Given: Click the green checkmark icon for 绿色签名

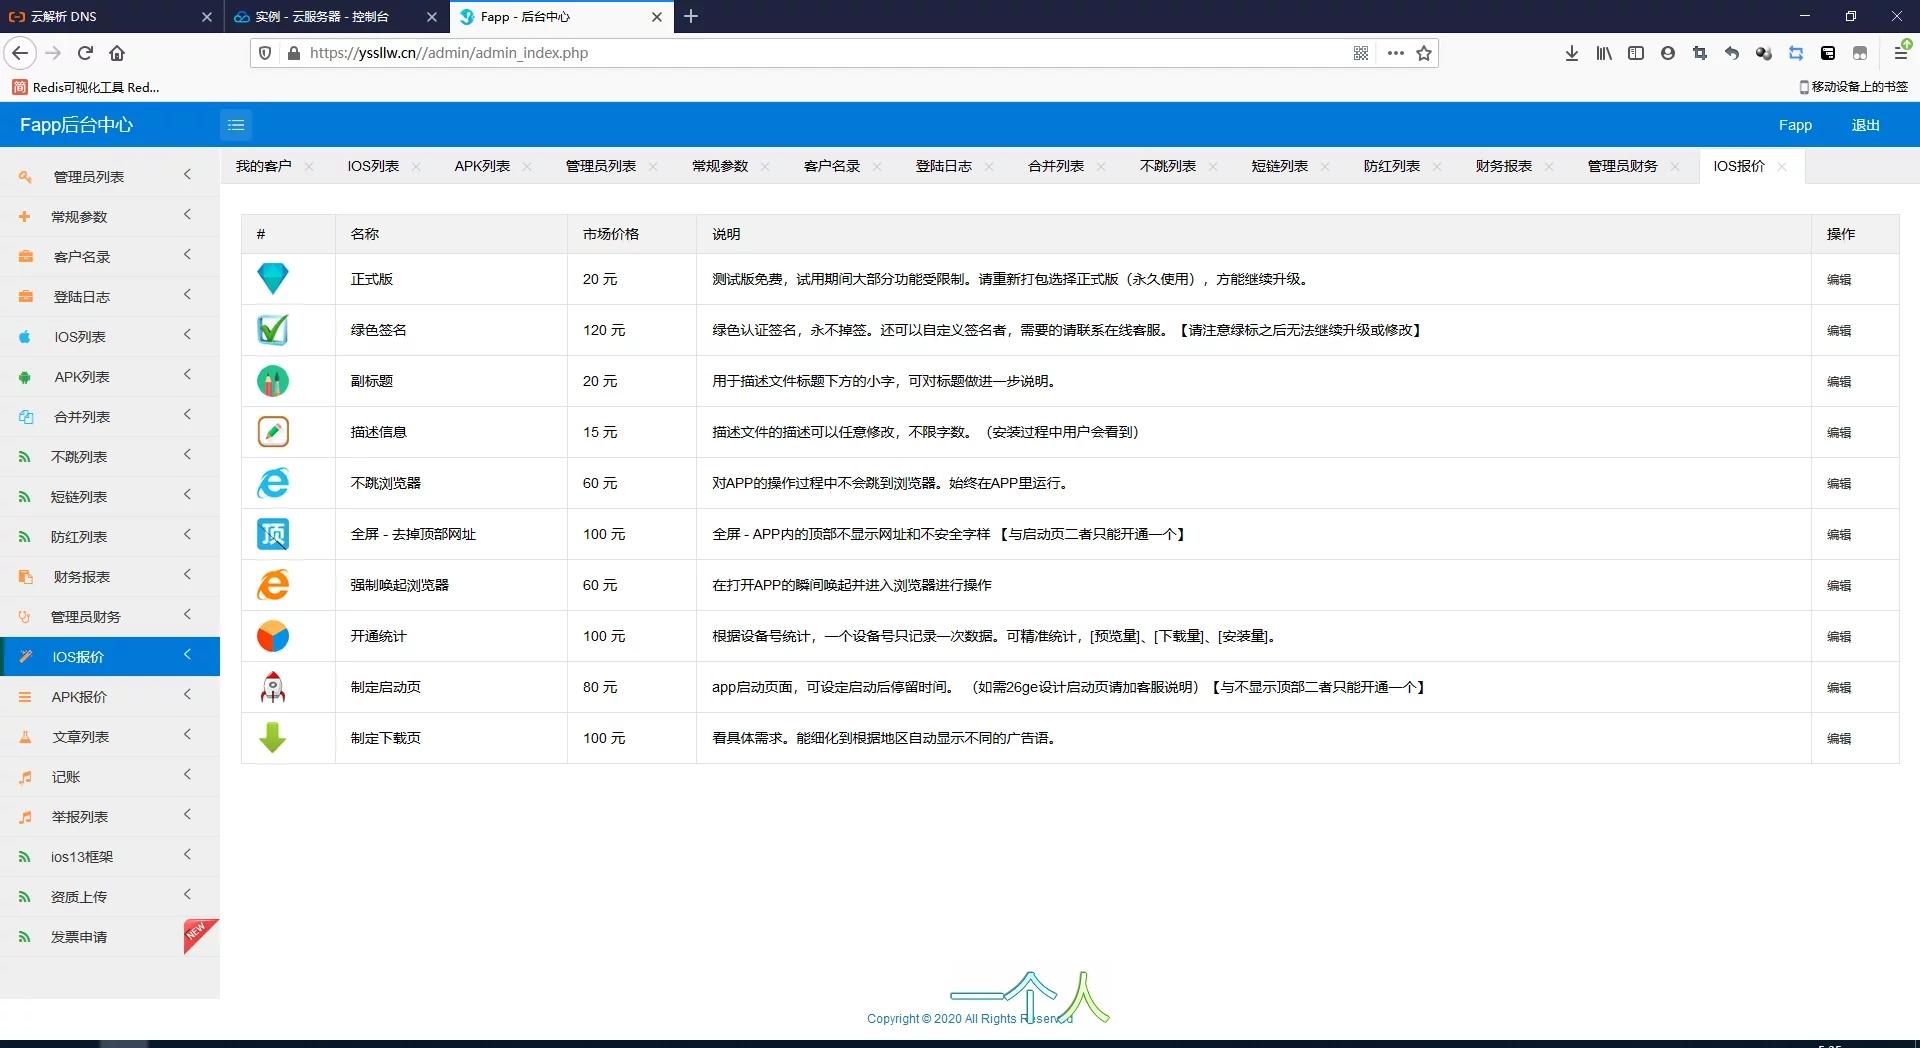Looking at the screenshot, I should [x=272, y=330].
